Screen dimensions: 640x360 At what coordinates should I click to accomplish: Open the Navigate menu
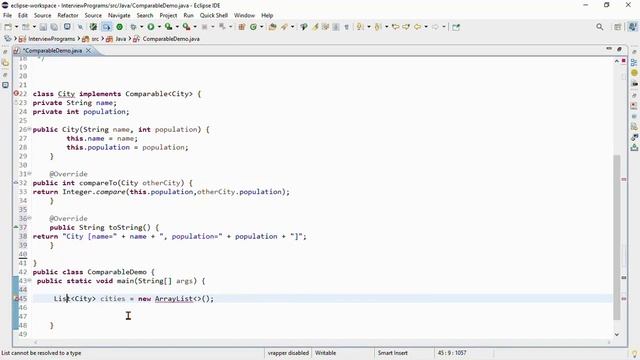tap(119, 16)
